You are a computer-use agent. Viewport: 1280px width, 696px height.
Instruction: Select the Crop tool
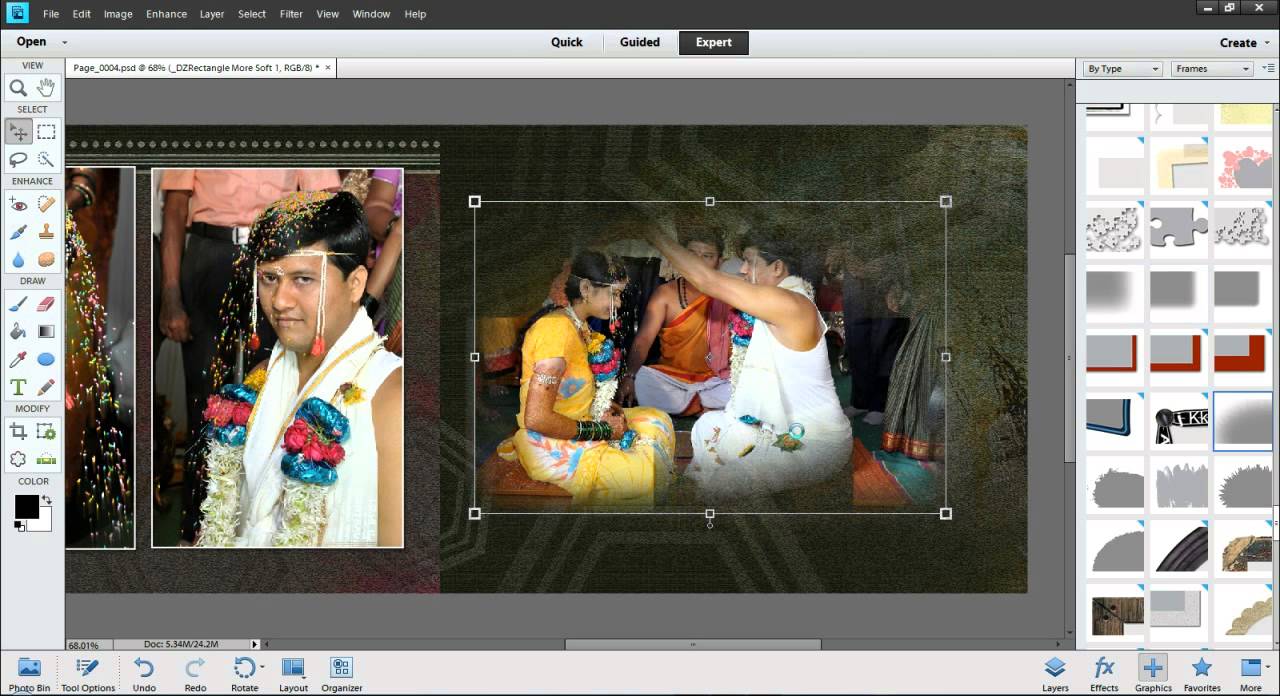tap(18, 431)
